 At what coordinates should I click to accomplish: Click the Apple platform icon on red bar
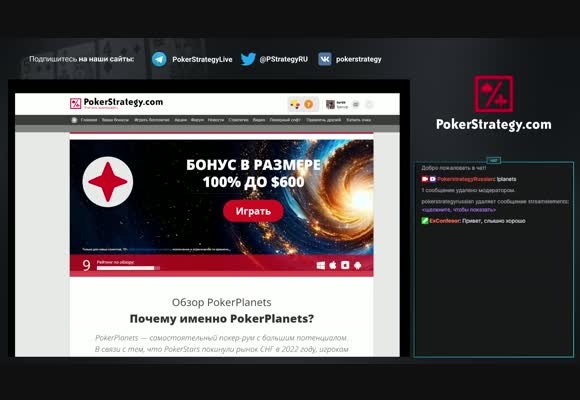point(333,265)
